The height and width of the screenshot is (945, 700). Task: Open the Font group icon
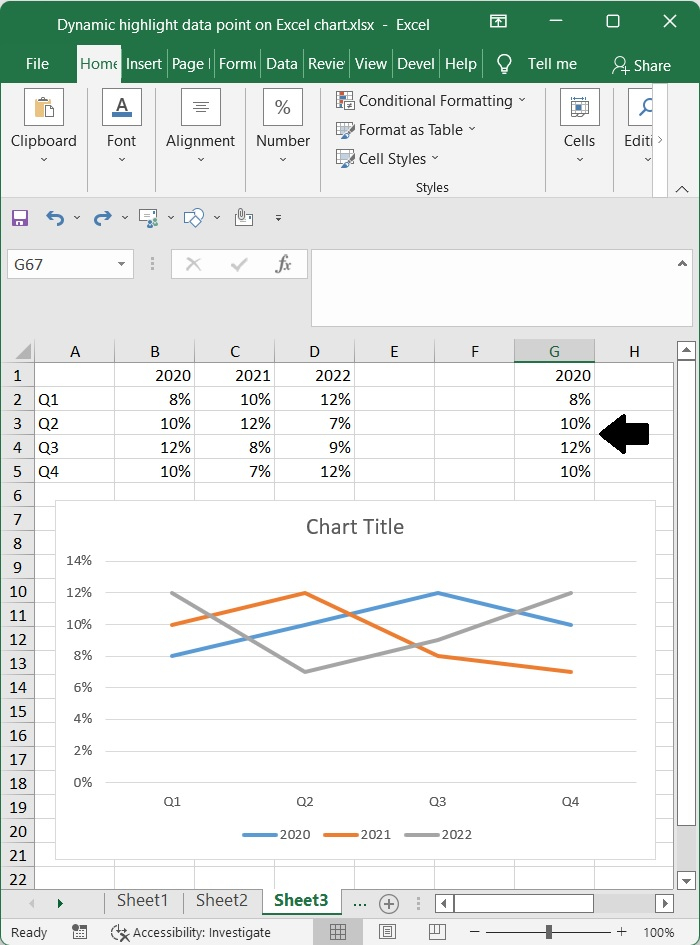coord(121,107)
